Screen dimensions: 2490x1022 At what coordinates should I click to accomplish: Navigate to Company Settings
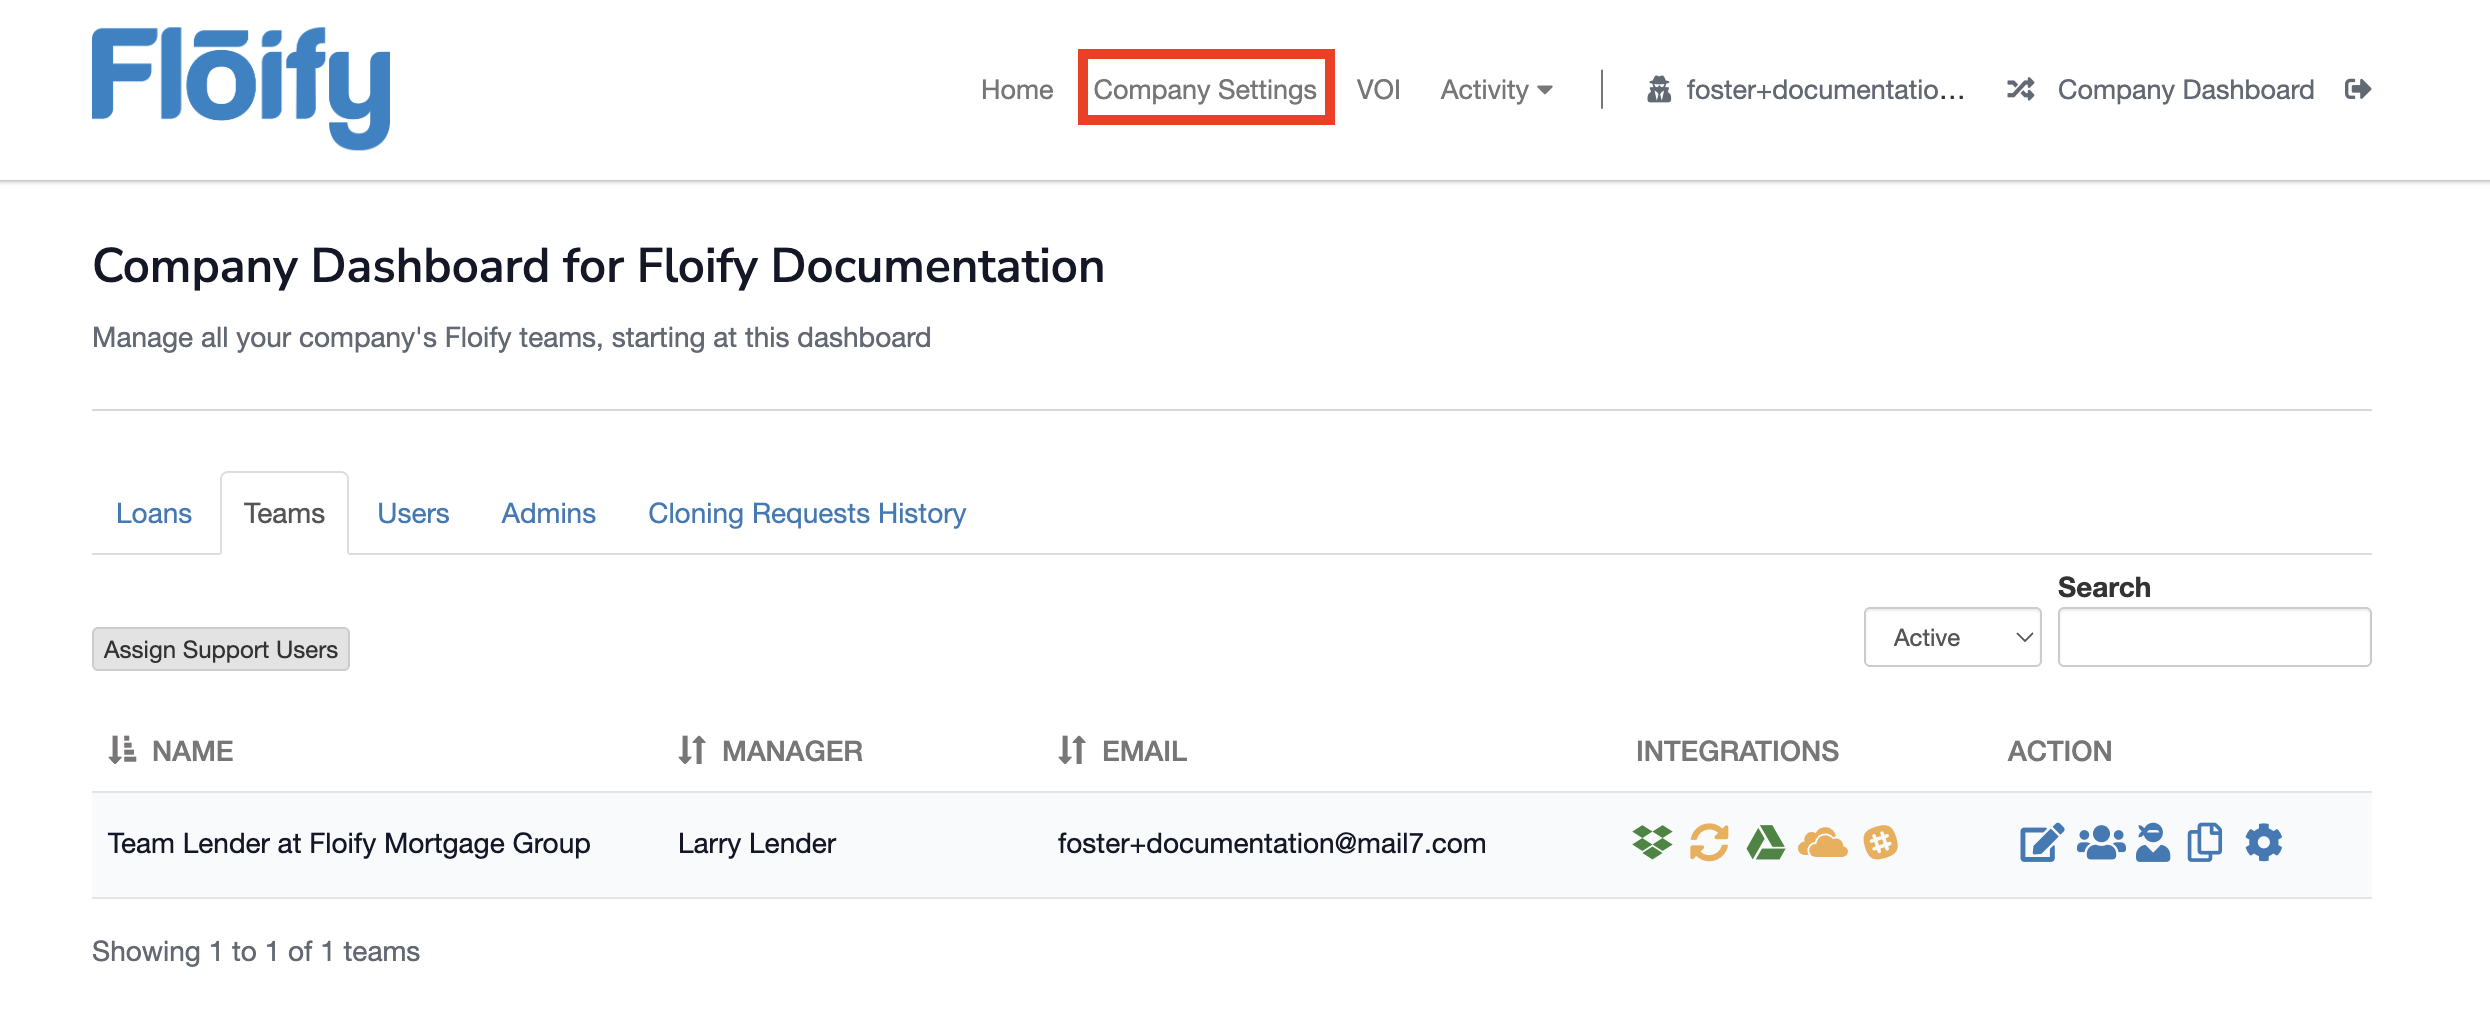click(1204, 89)
